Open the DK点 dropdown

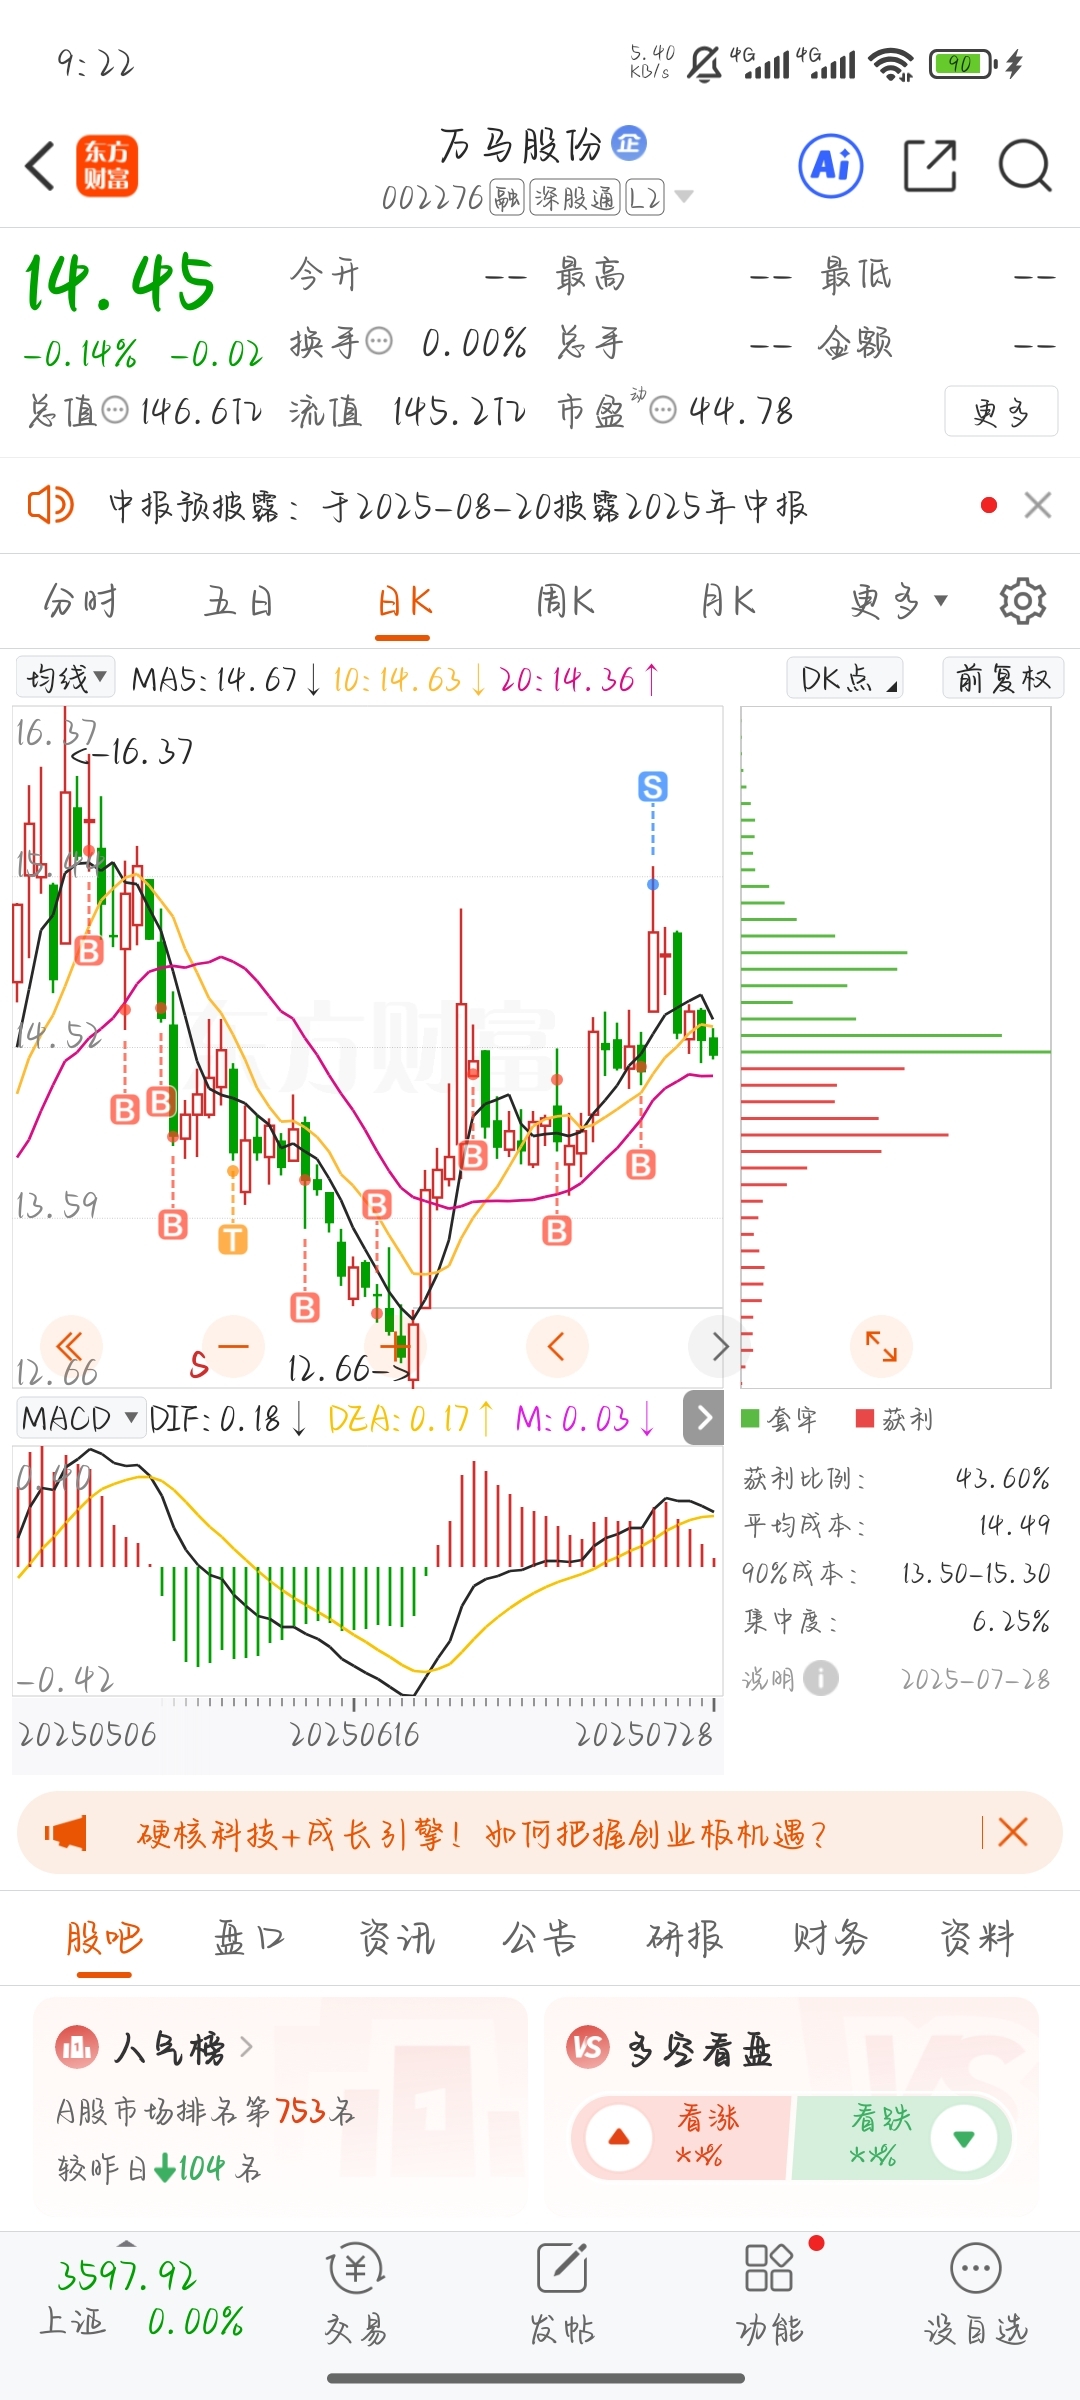[x=845, y=678]
